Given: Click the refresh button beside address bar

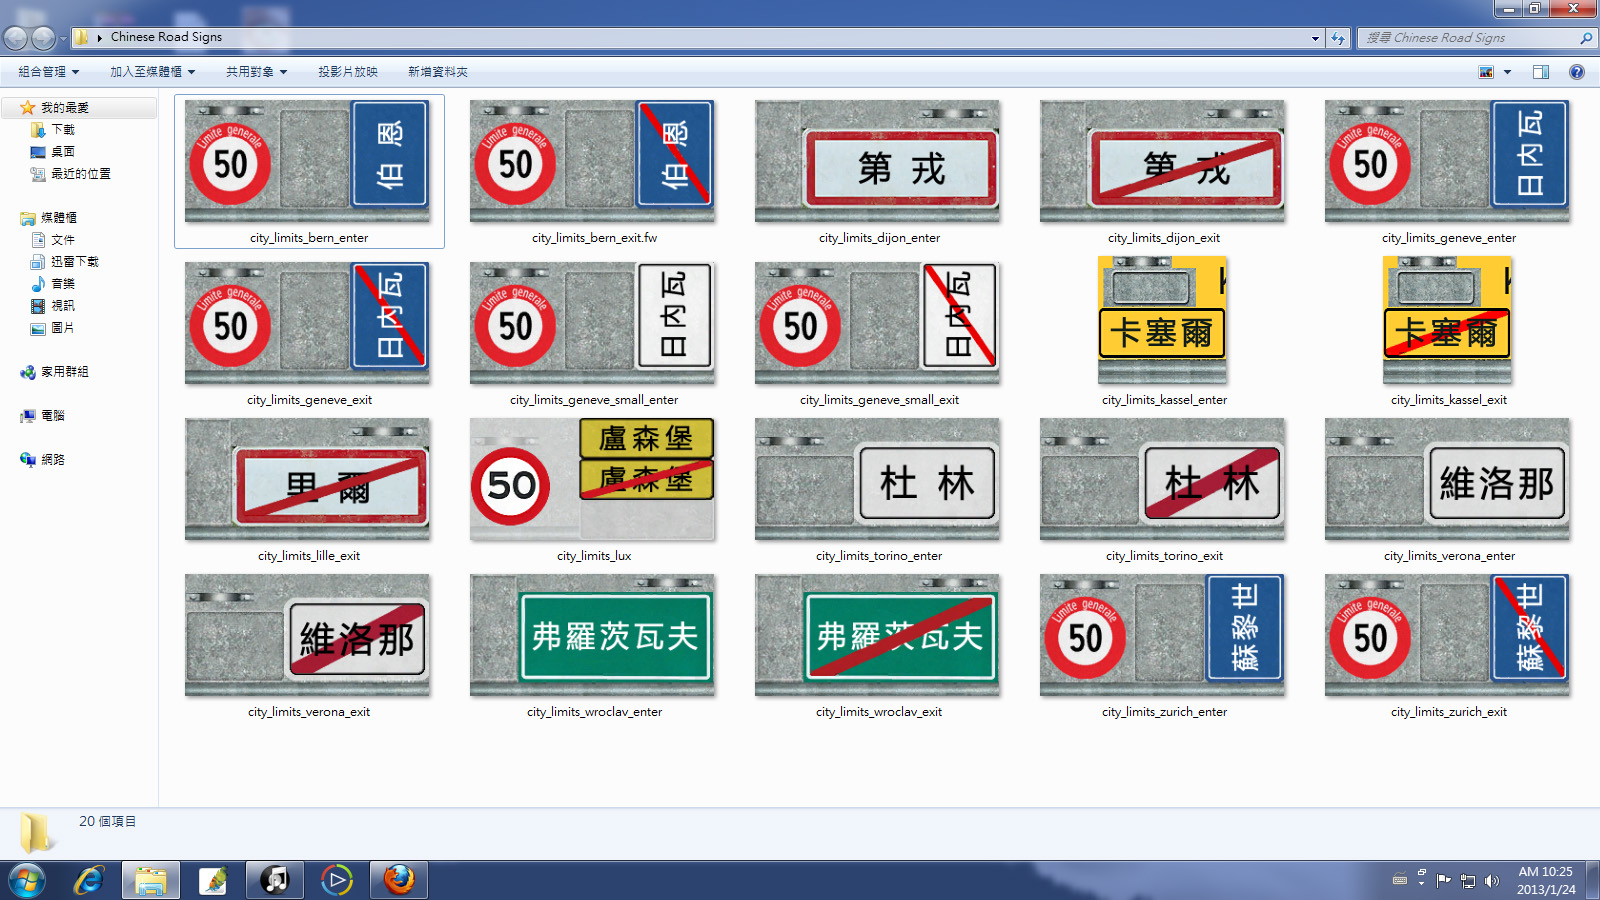Looking at the screenshot, I should (x=1338, y=38).
